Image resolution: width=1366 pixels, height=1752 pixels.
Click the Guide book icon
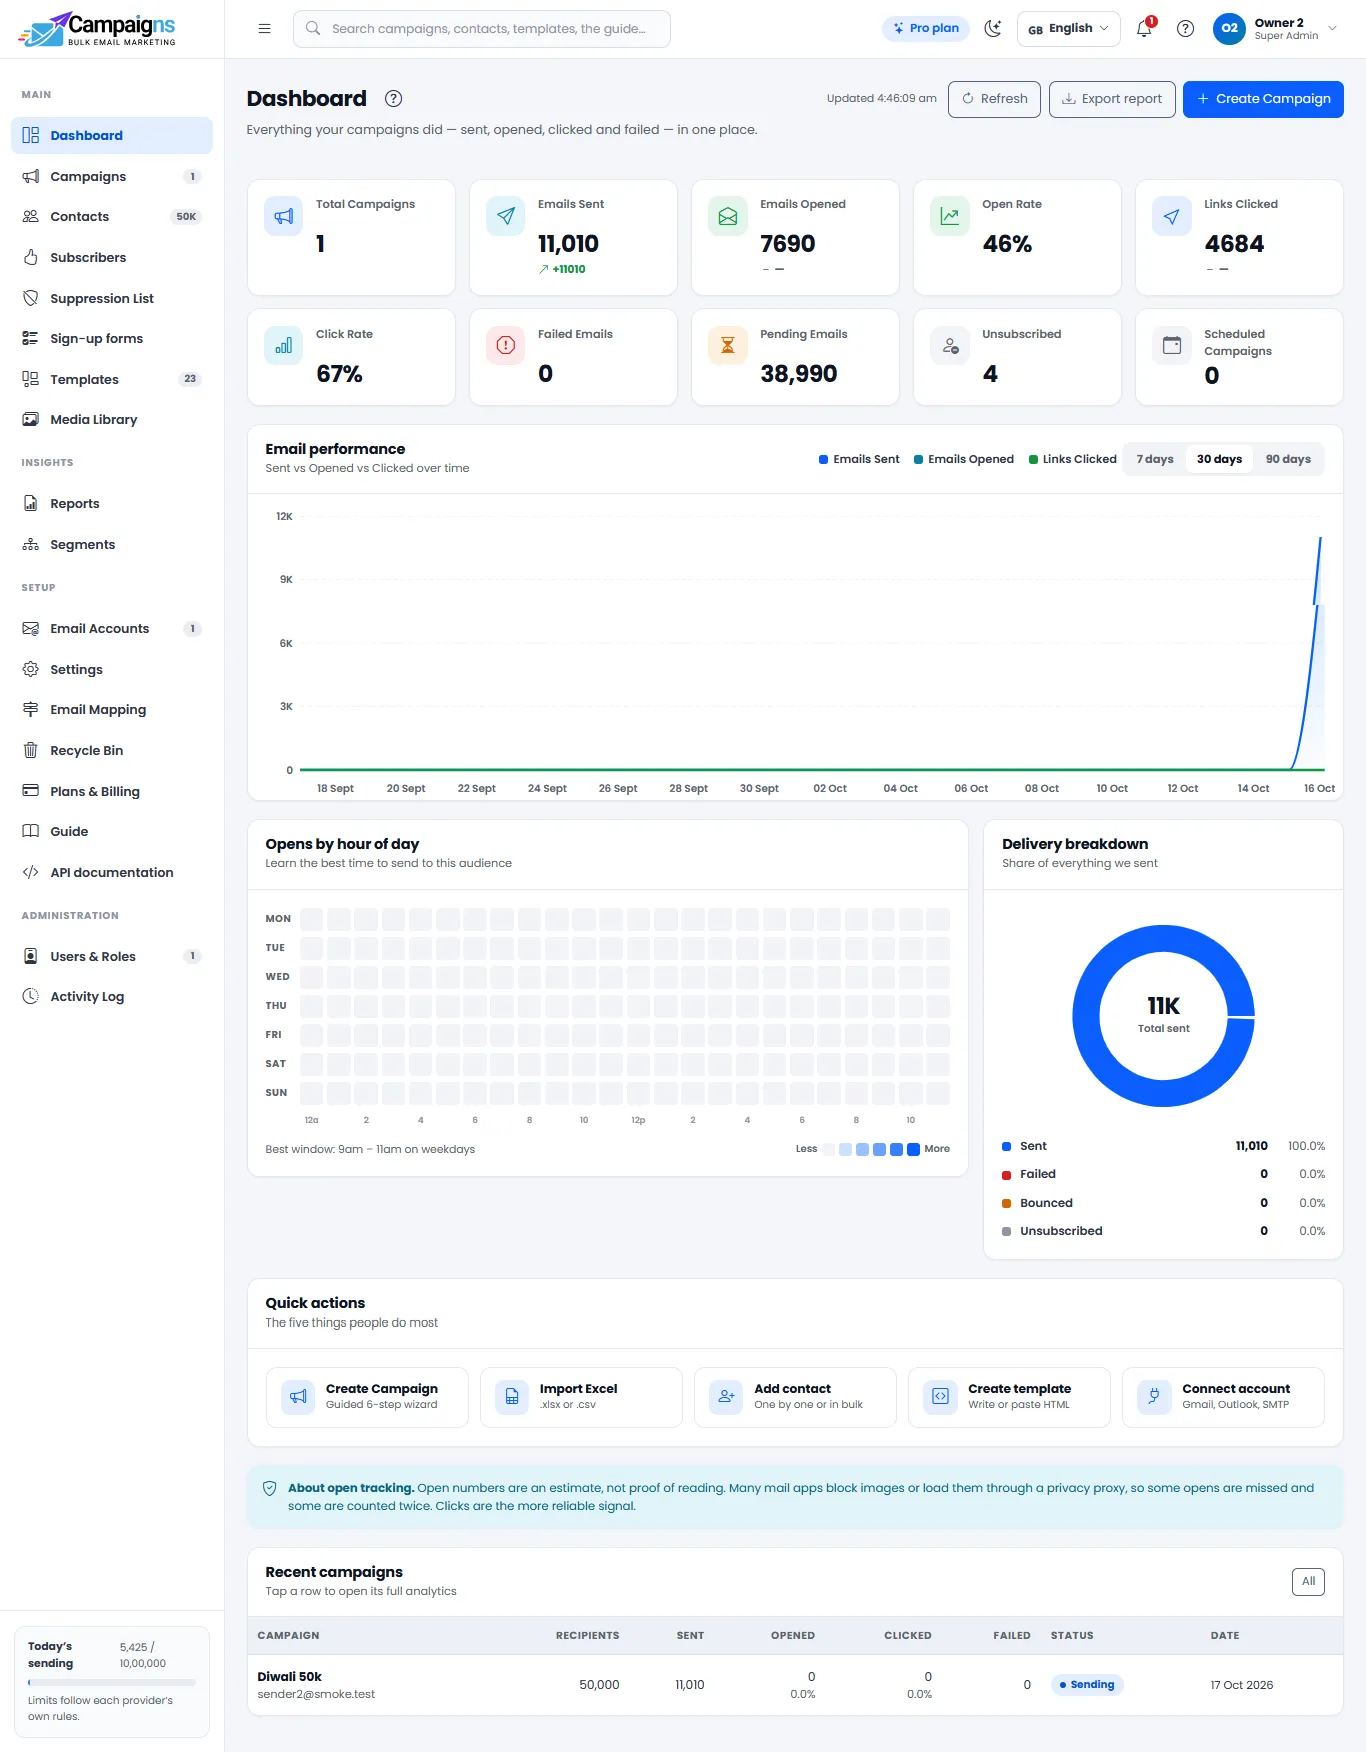[x=31, y=832]
